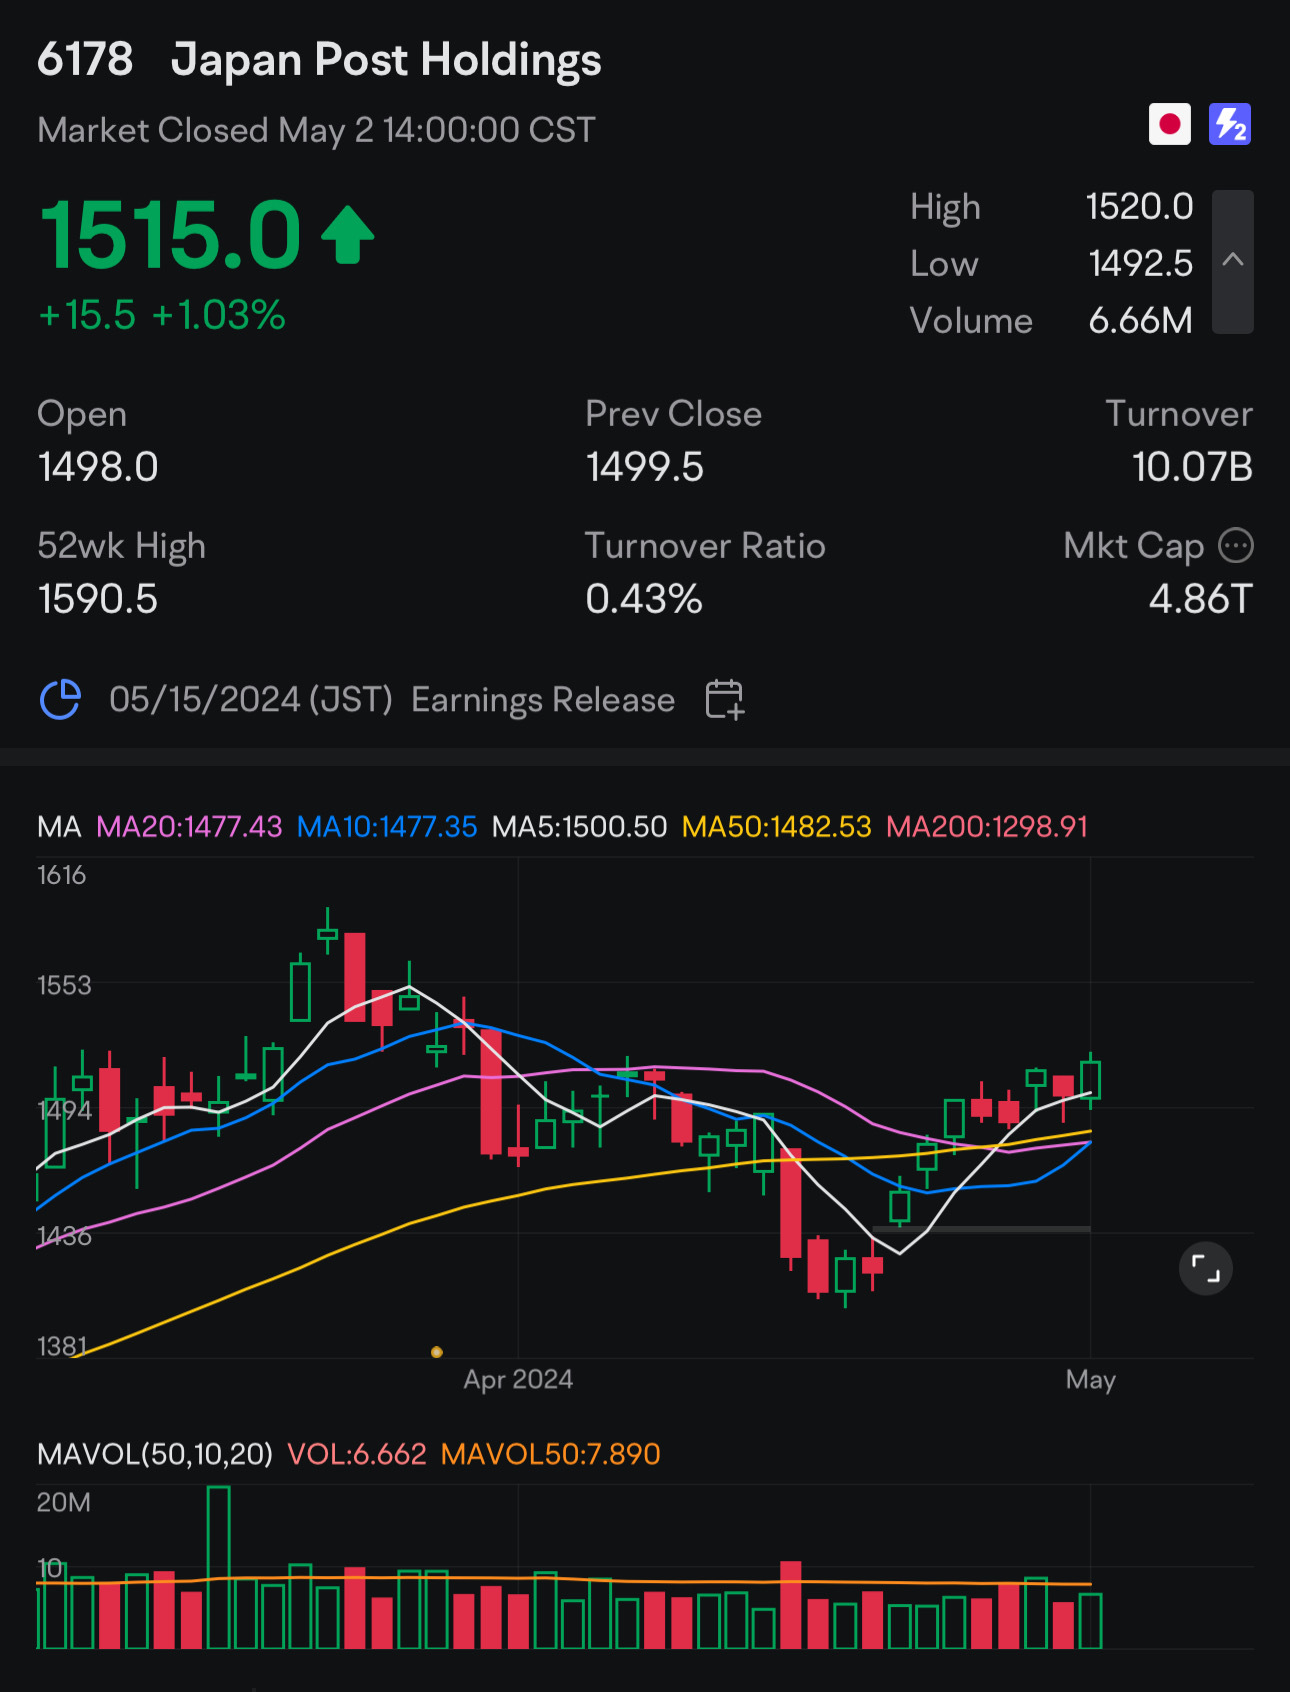This screenshot has width=1290, height=1692.
Task: Tap the MA50:1482.53 indicator label
Action: (776, 827)
